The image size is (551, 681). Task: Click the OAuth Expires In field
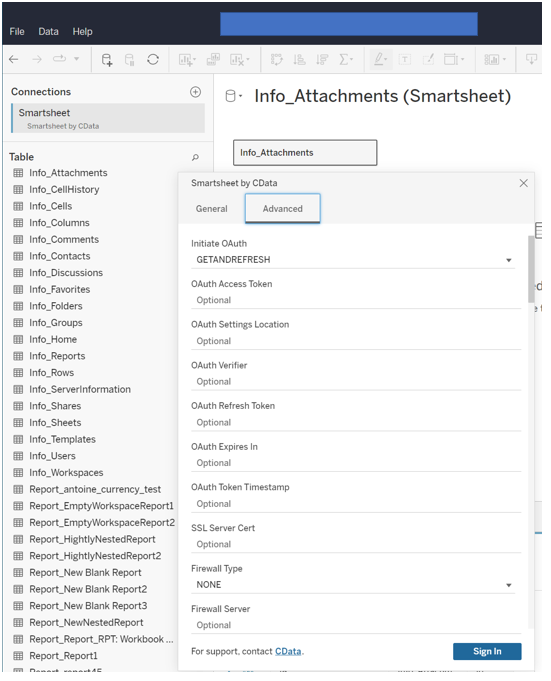tap(356, 463)
